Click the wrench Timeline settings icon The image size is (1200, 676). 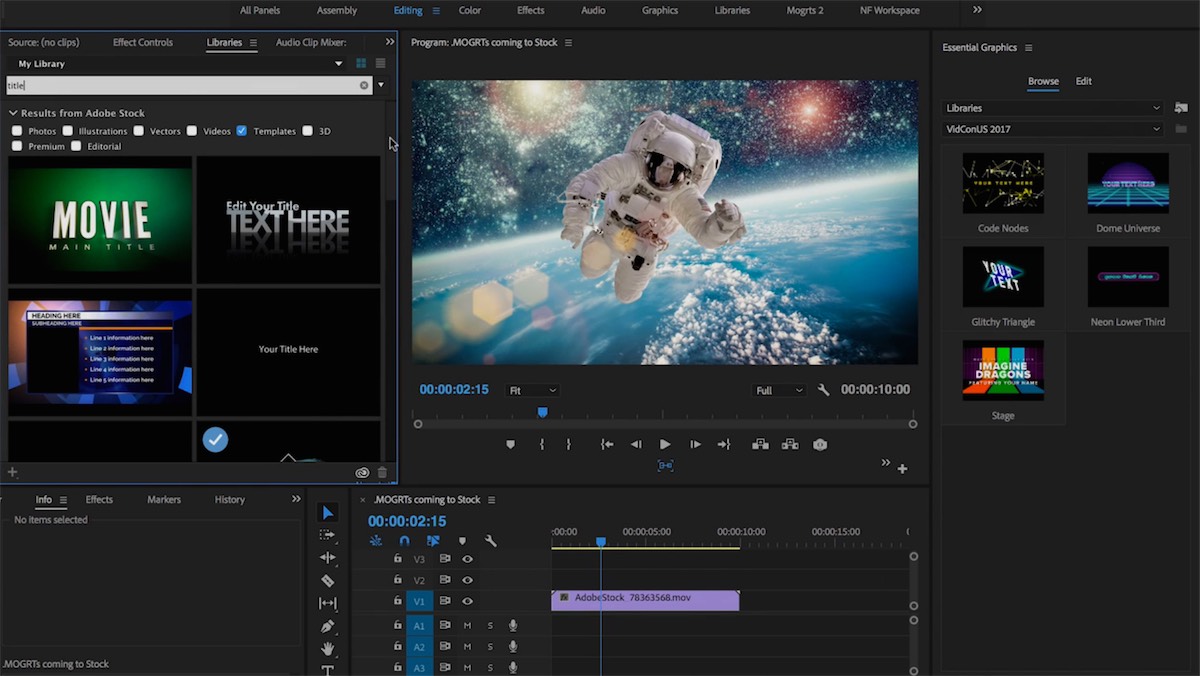pos(489,540)
